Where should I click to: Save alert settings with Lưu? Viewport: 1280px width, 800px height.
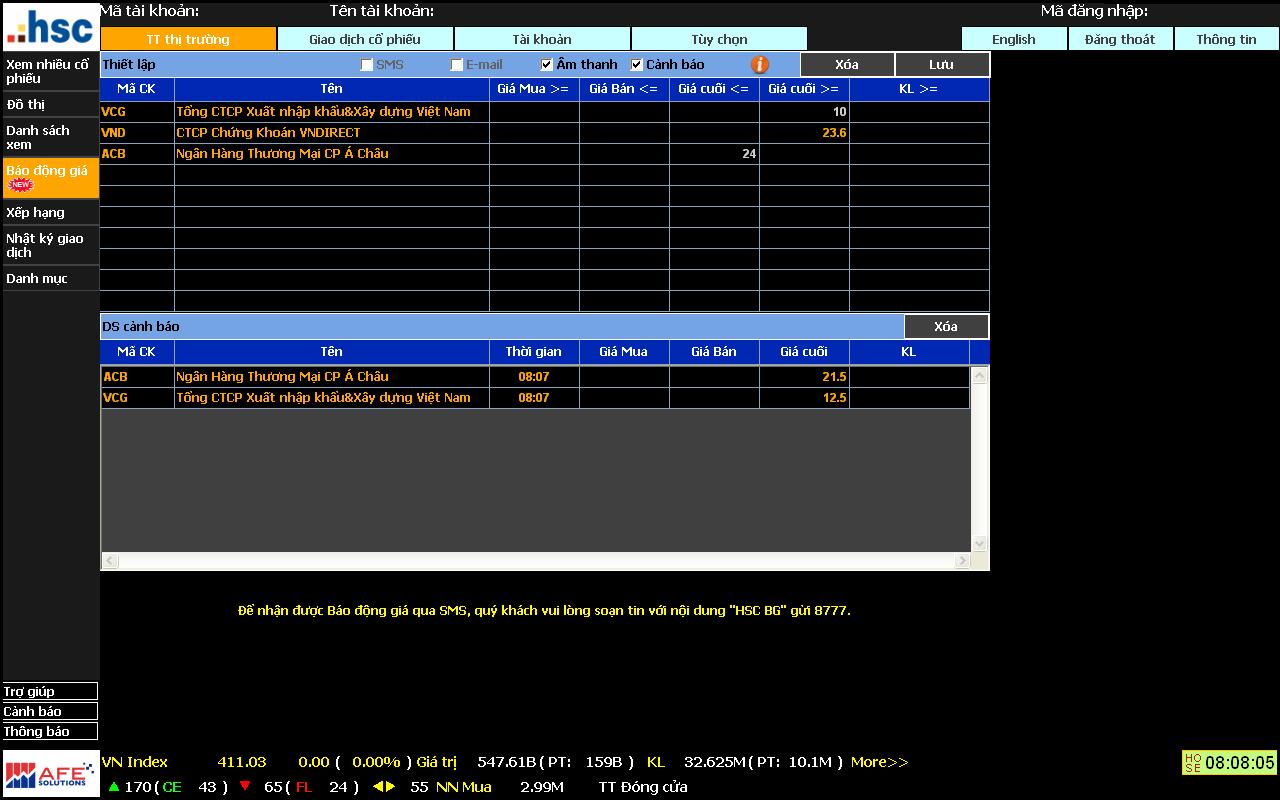click(x=941, y=64)
